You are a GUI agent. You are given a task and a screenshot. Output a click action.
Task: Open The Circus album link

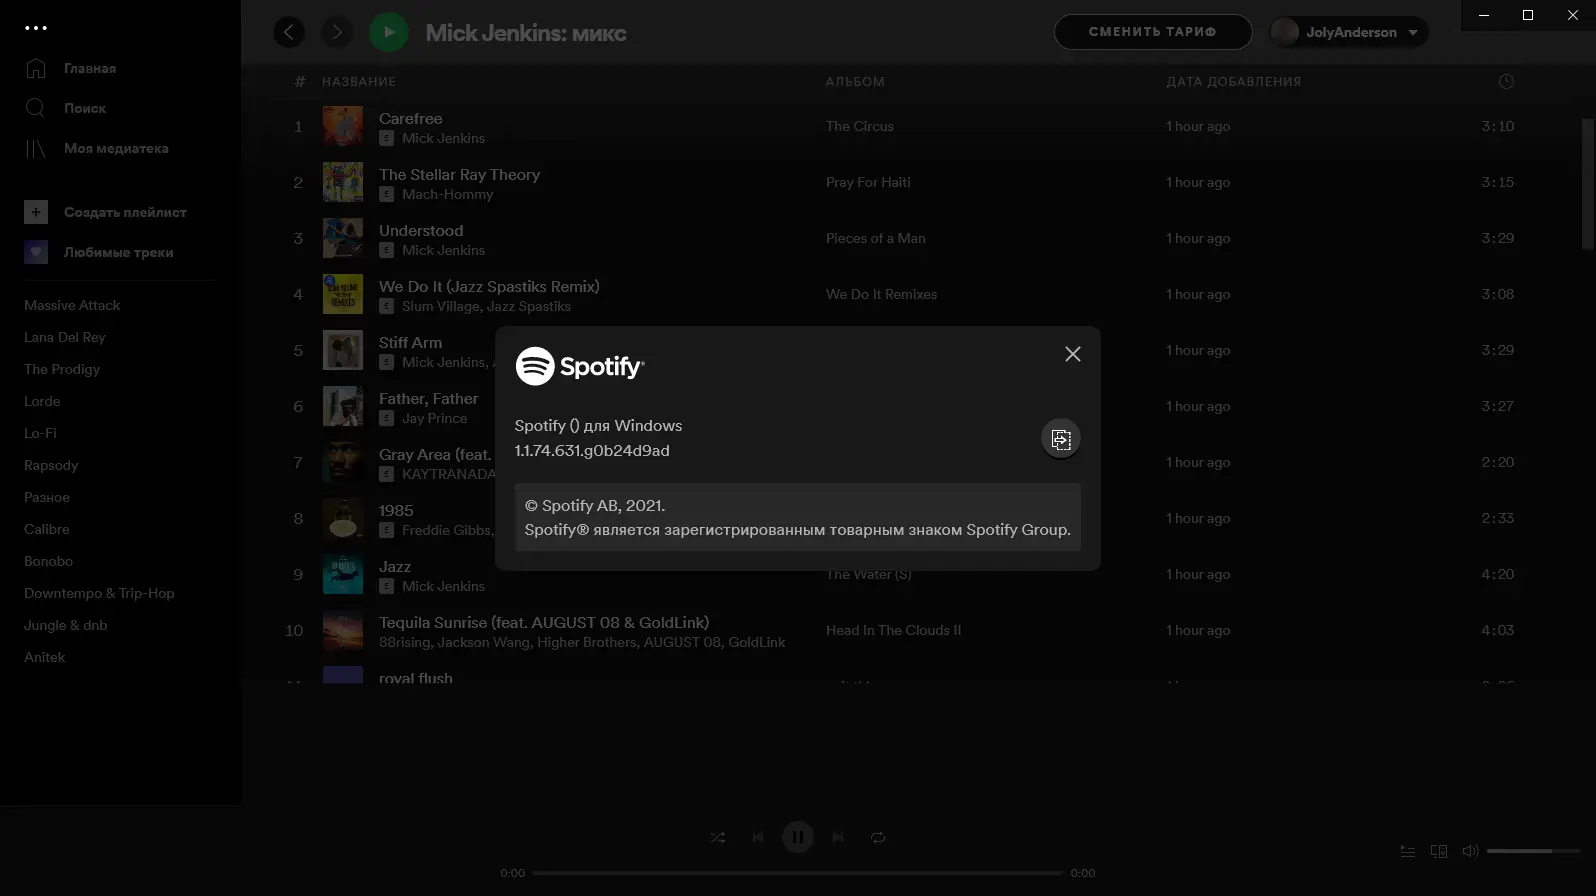(x=860, y=126)
